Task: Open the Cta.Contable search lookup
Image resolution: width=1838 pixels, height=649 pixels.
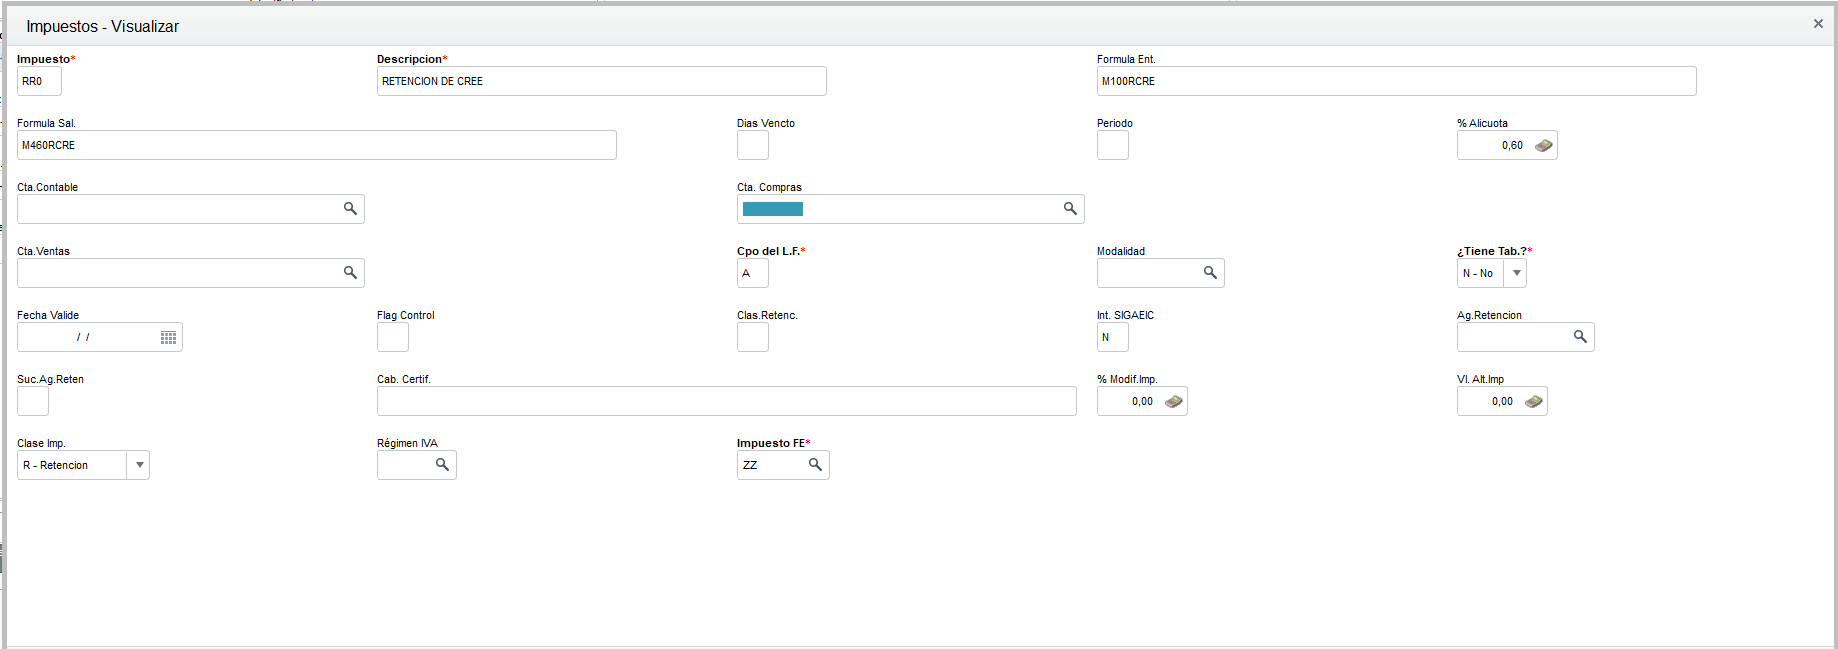Action: click(350, 209)
